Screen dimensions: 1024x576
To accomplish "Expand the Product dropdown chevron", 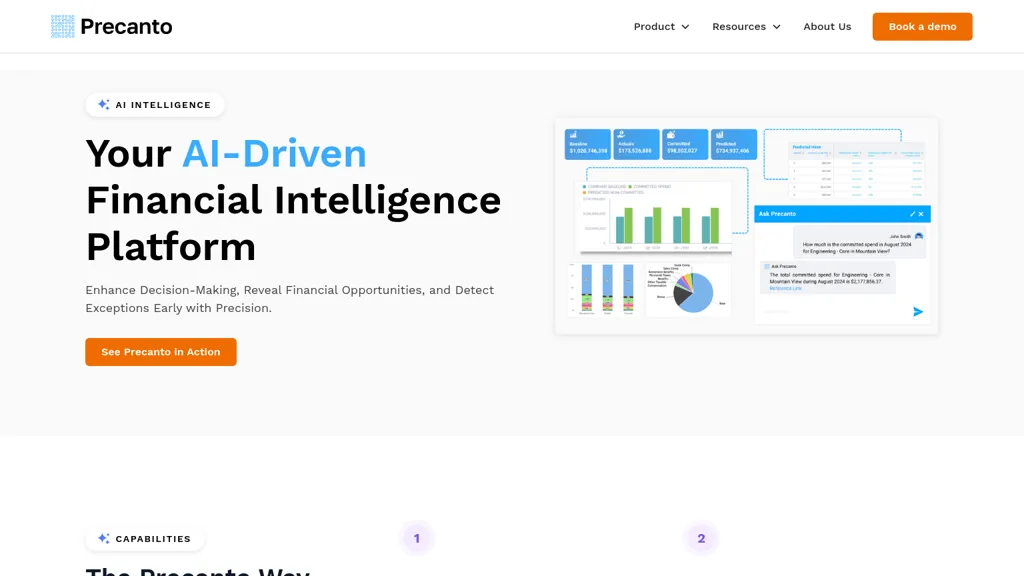I will [x=685, y=27].
